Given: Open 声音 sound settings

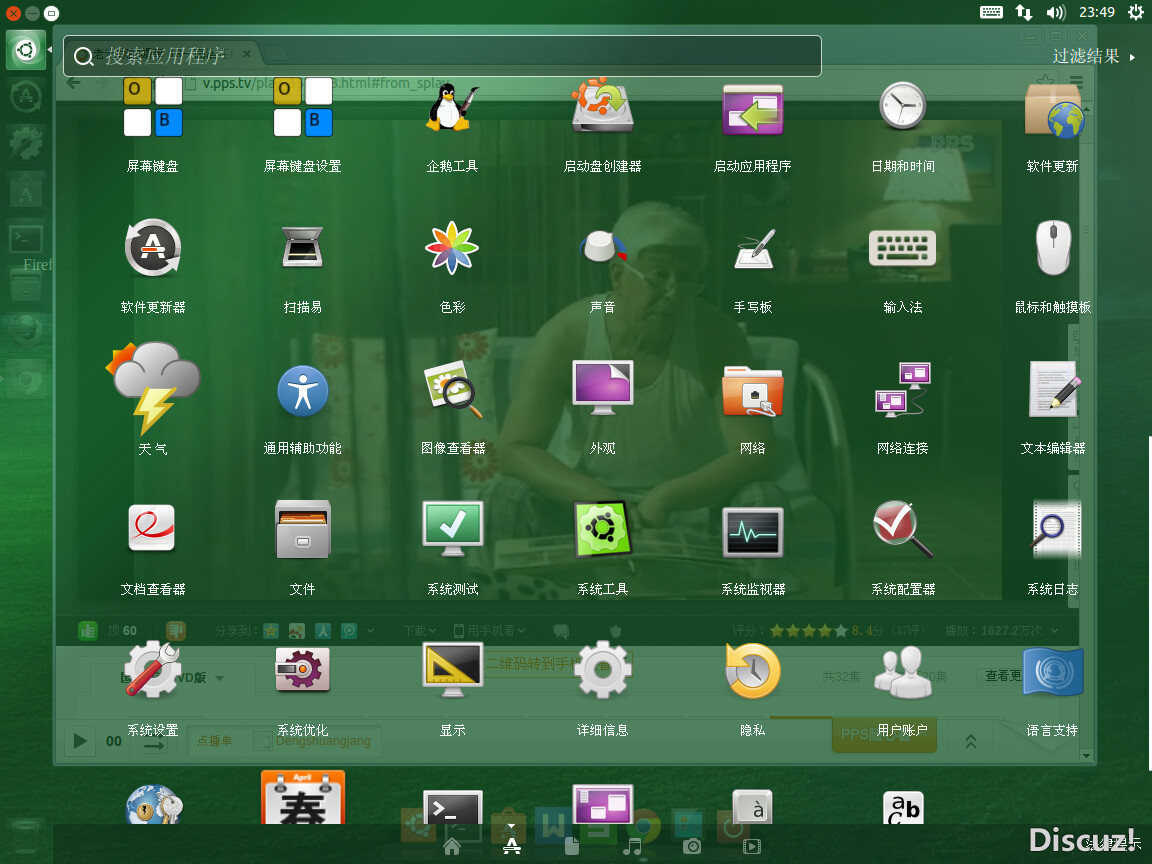Looking at the screenshot, I should click(602, 247).
